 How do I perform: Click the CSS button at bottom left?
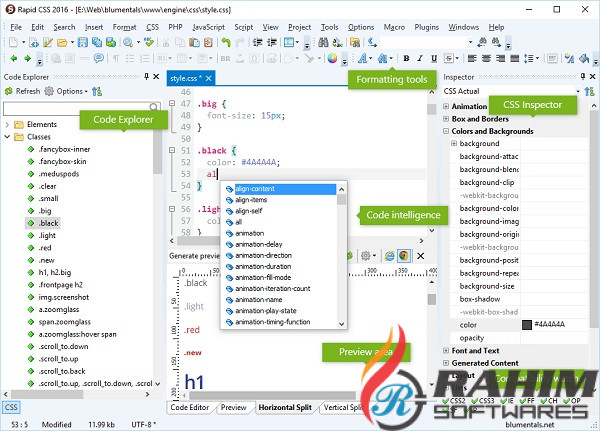pos(11,407)
